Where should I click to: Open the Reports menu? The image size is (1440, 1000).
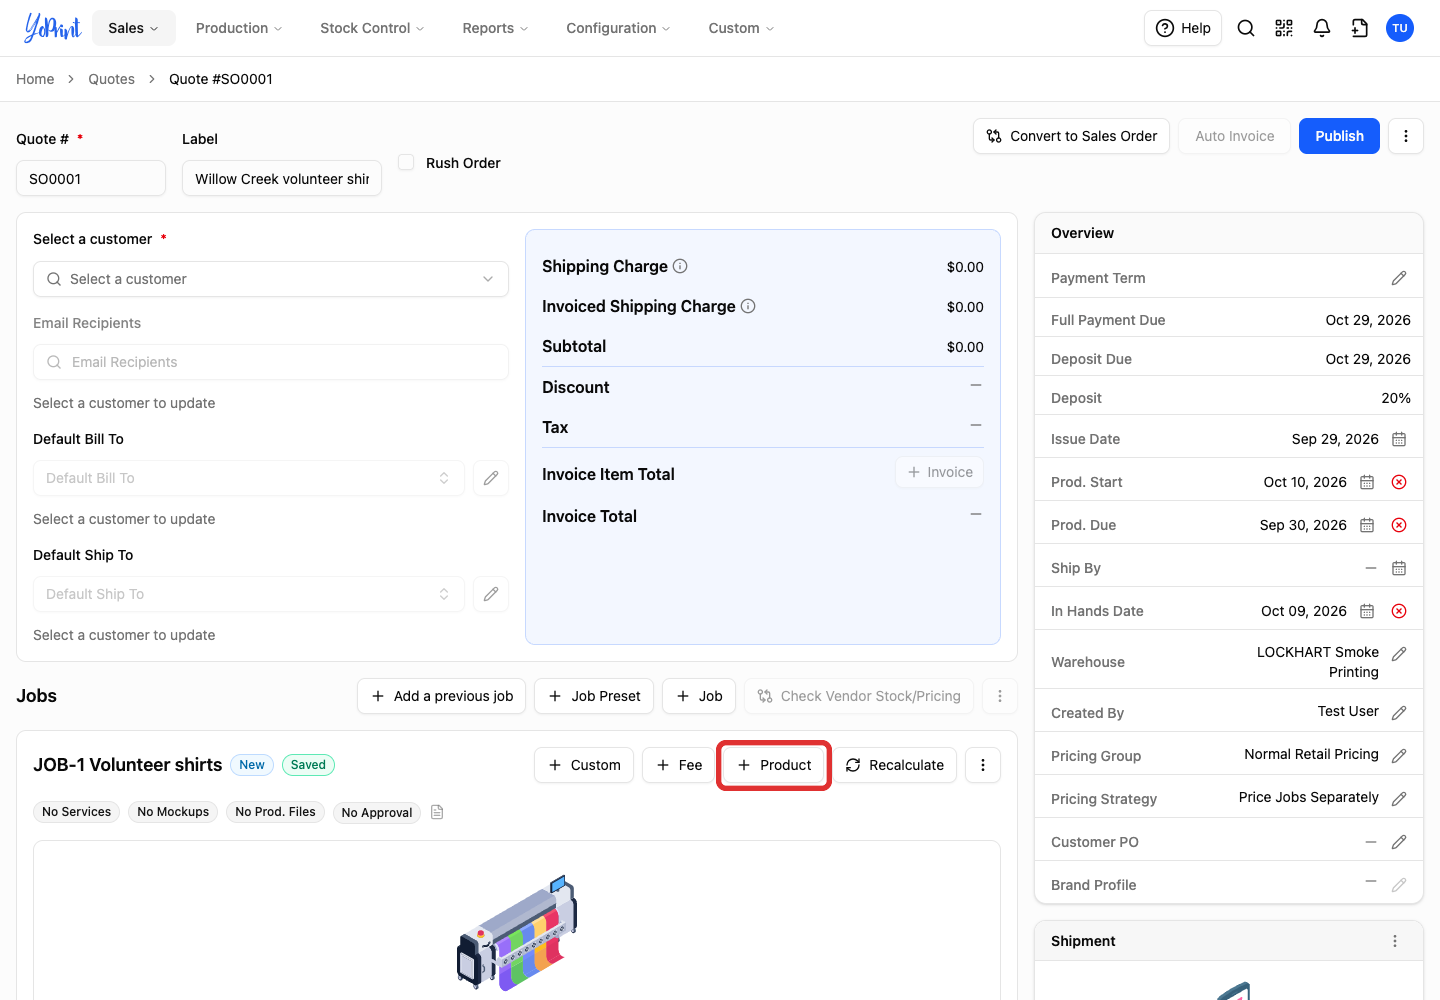pos(495,28)
